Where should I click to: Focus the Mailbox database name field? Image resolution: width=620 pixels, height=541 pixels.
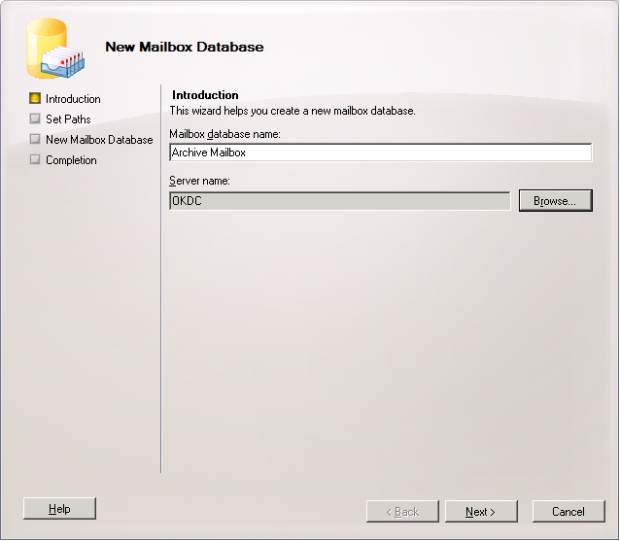[x=380, y=152]
